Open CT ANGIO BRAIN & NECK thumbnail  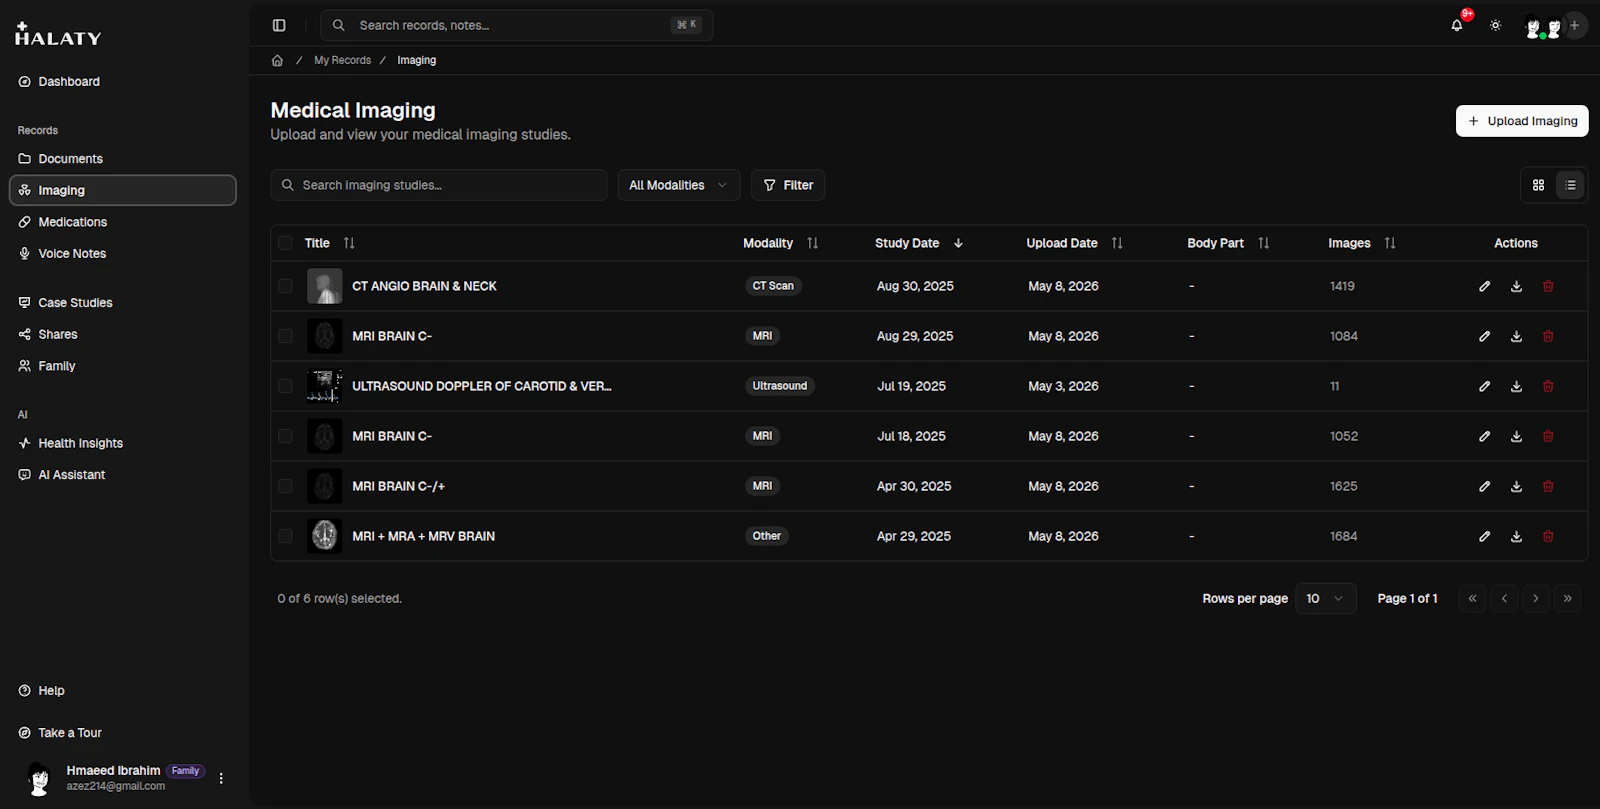pyautogui.click(x=324, y=286)
